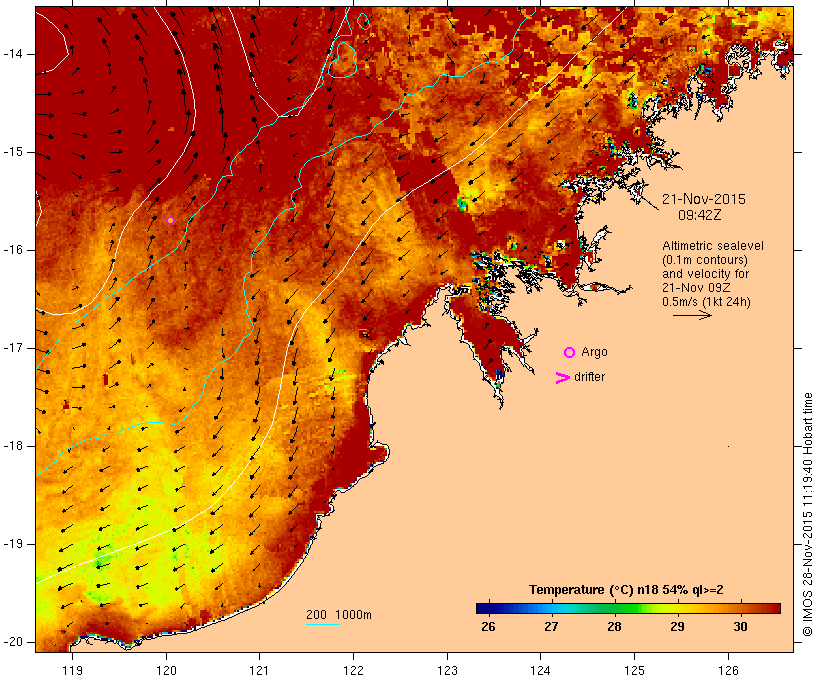Screen dimensions: 820x680
Task: Click the '0.5m/s (1kt 24h)' text
Action: point(706,302)
